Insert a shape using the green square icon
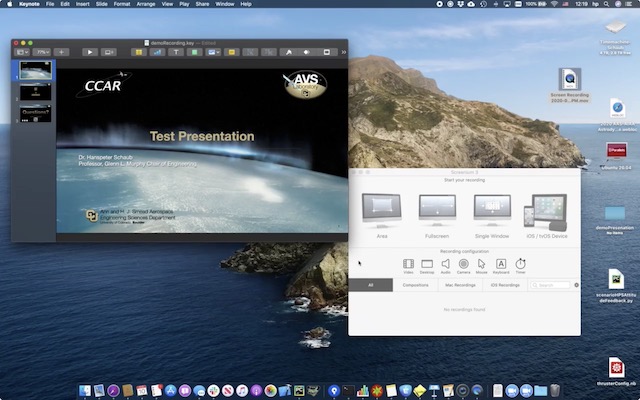The height and width of the screenshot is (400, 640). pos(194,52)
